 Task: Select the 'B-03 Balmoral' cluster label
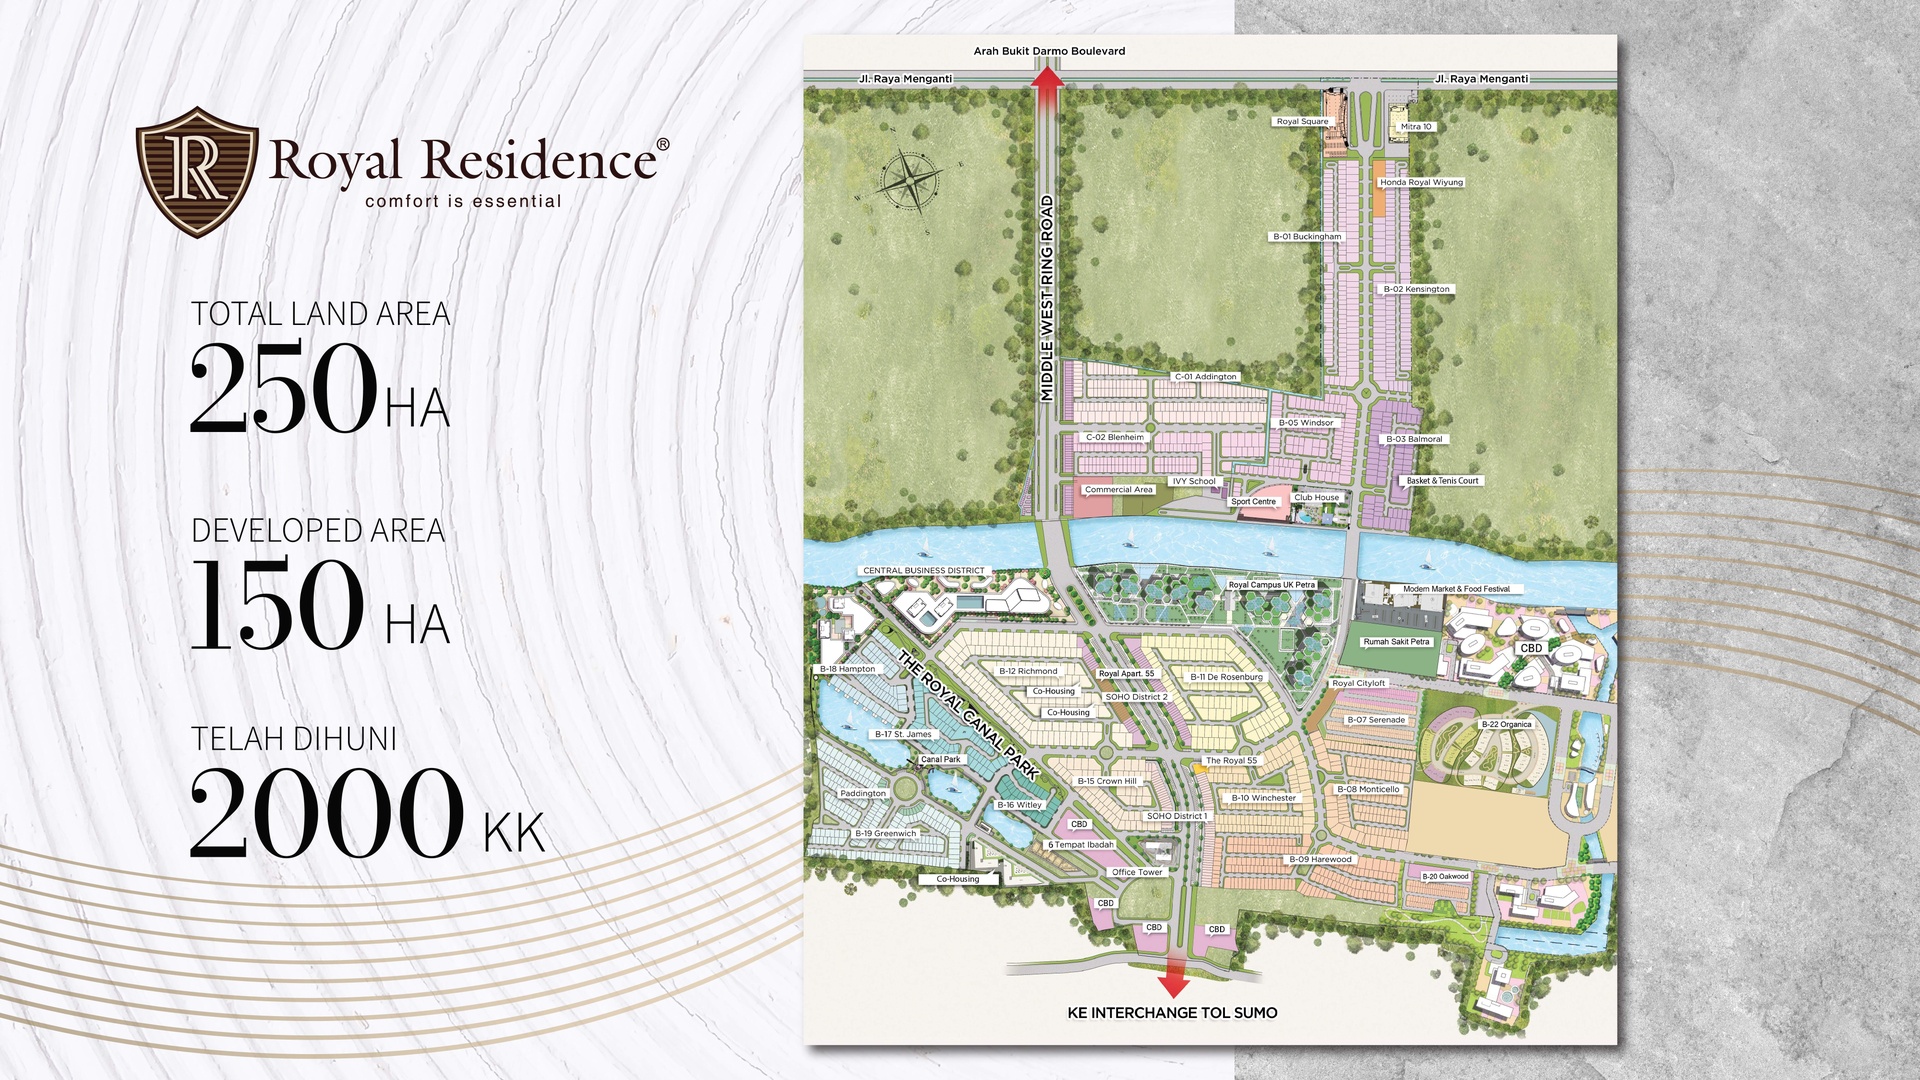tap(1414, 439)
